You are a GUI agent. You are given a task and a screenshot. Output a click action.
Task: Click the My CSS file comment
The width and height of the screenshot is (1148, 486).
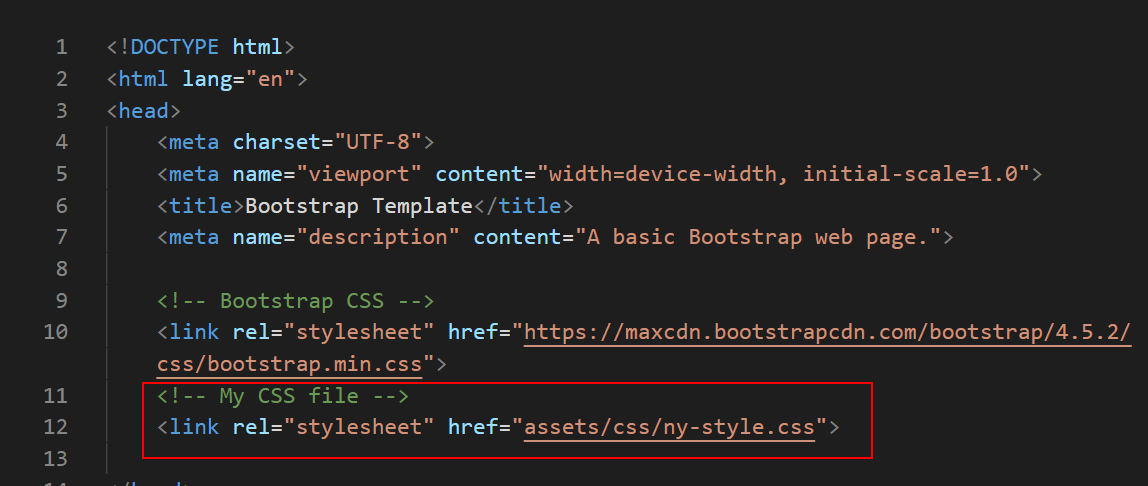[283, 396]
